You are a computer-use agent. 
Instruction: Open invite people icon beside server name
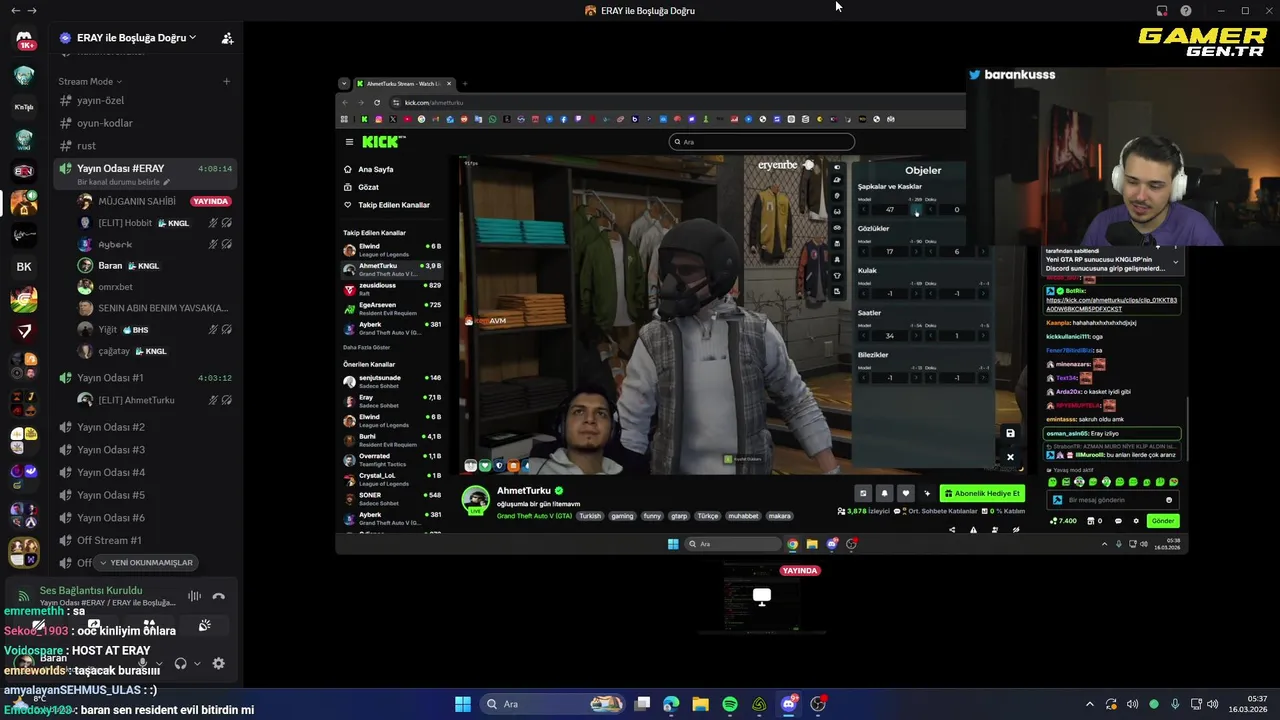(x=227, y=38)
